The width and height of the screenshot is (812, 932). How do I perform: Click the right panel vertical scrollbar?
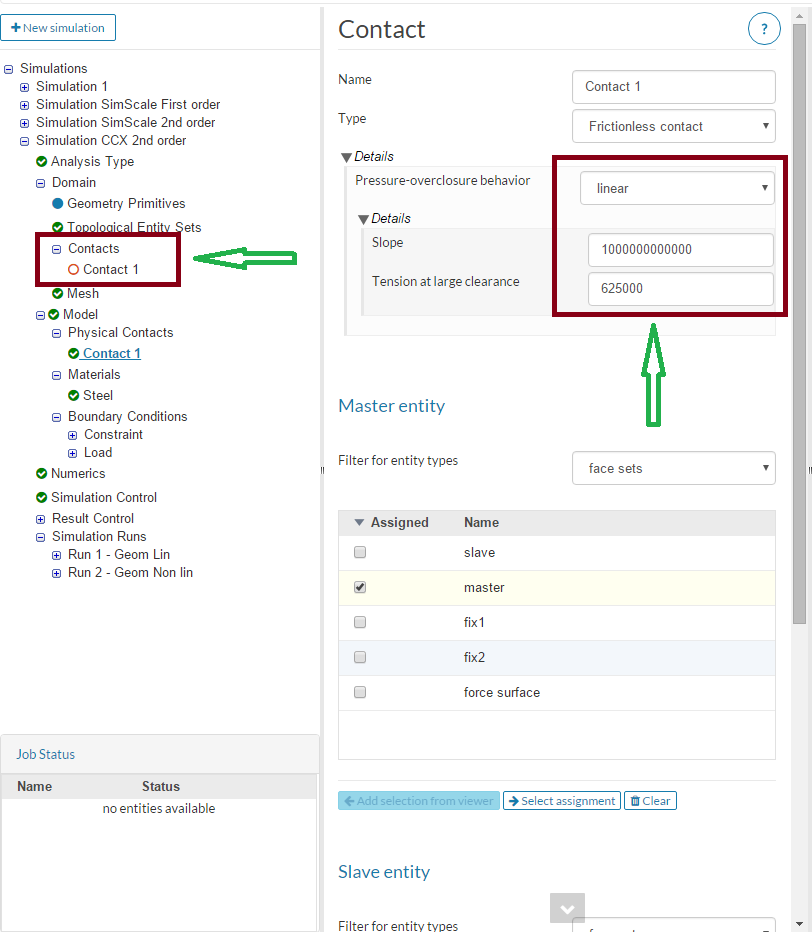[799, 324]
